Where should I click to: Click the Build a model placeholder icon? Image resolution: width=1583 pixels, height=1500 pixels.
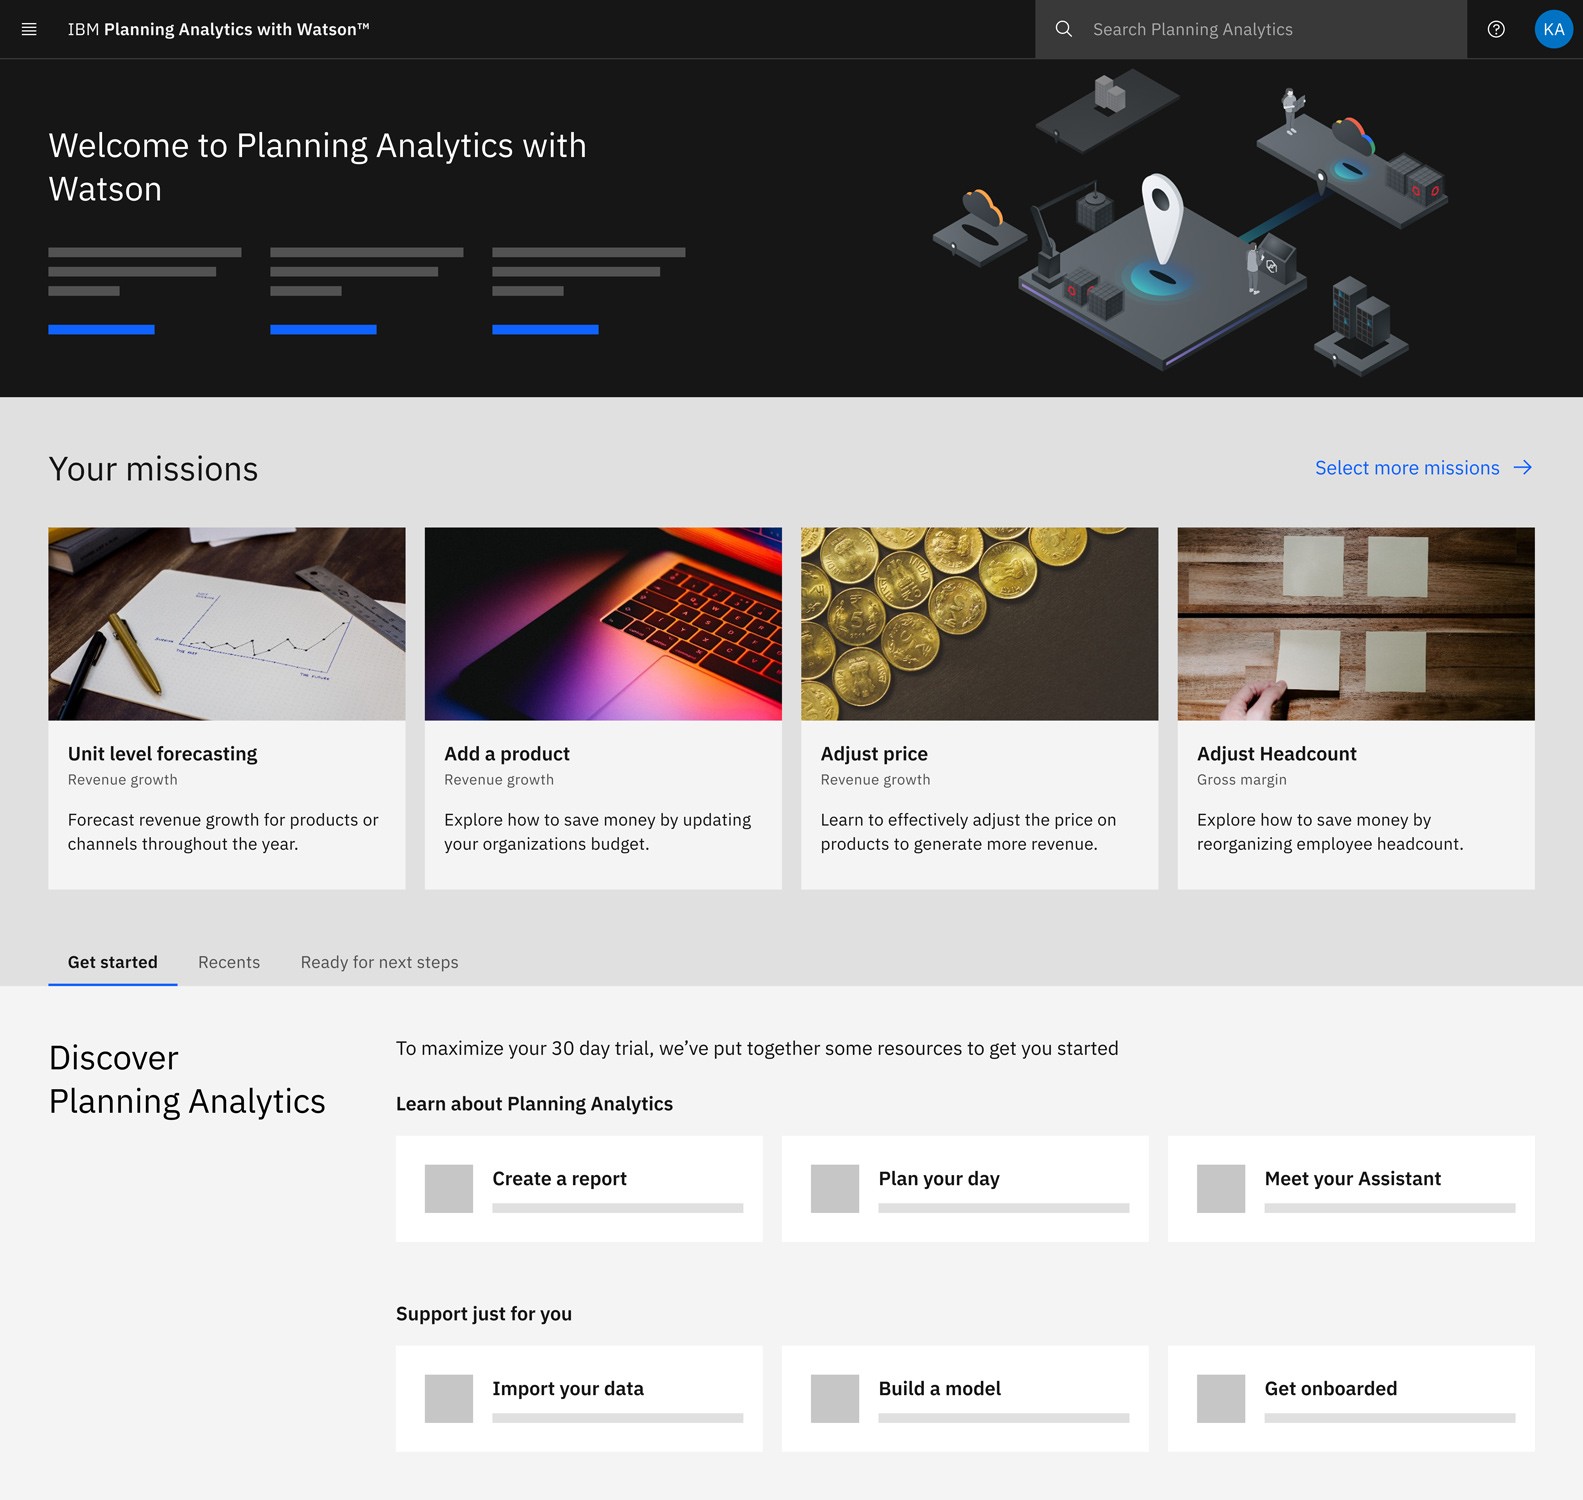coord(835,1399)
